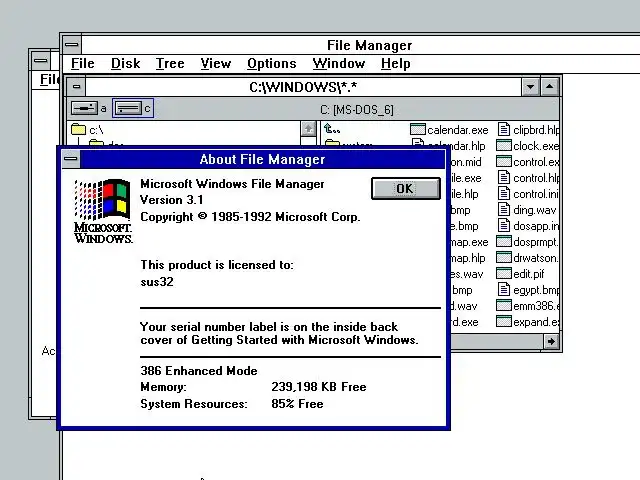This screenshot has height=480, width=640.
Task: Open C:\WINDOWS child window control menu
Action: pyautogui.click(x=76, y=87)
